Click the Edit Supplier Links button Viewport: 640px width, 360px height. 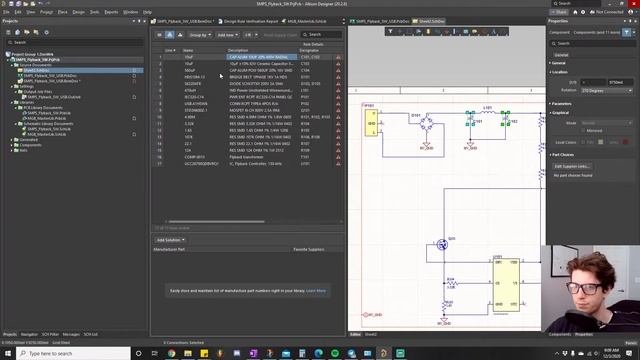[572, 167]
